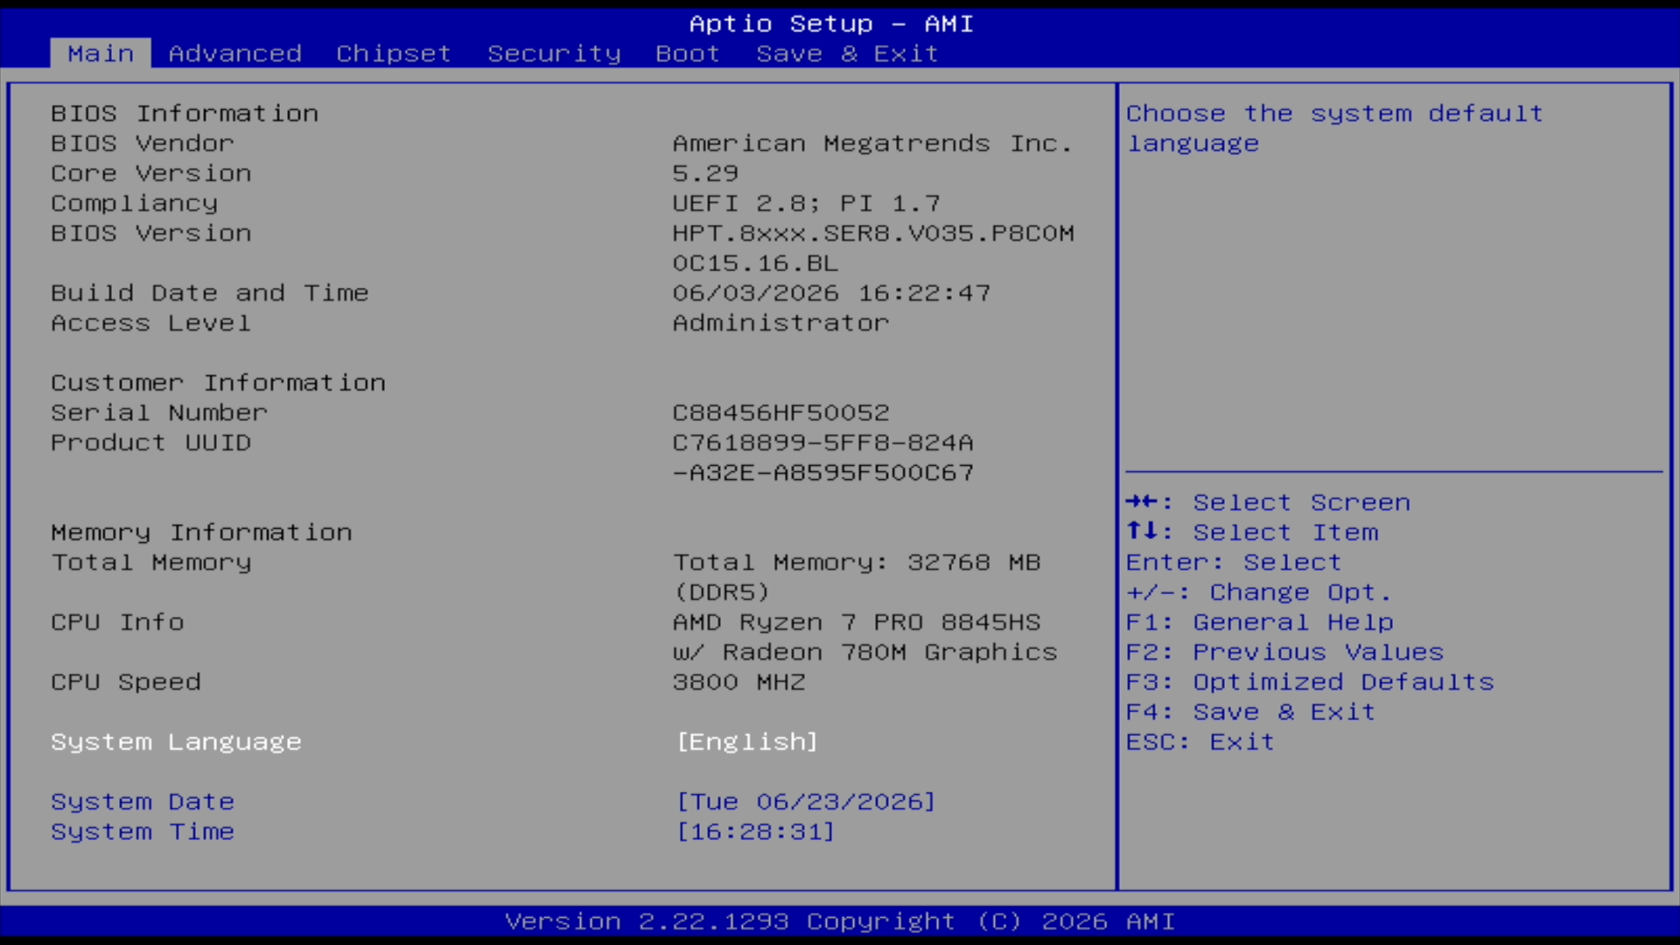Screen dimensions: 1680x945
Task: Click the CPU Speed label
Action: 126,682
